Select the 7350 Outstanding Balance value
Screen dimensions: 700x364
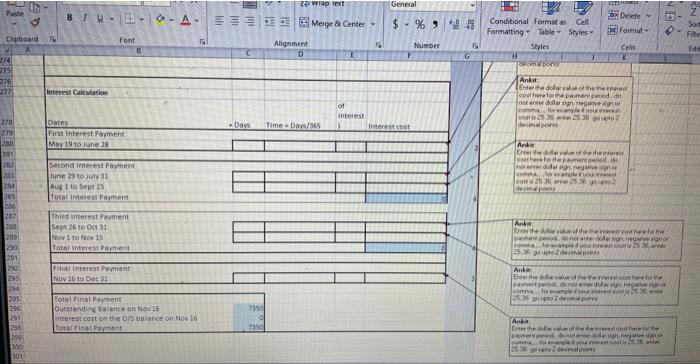249,308
